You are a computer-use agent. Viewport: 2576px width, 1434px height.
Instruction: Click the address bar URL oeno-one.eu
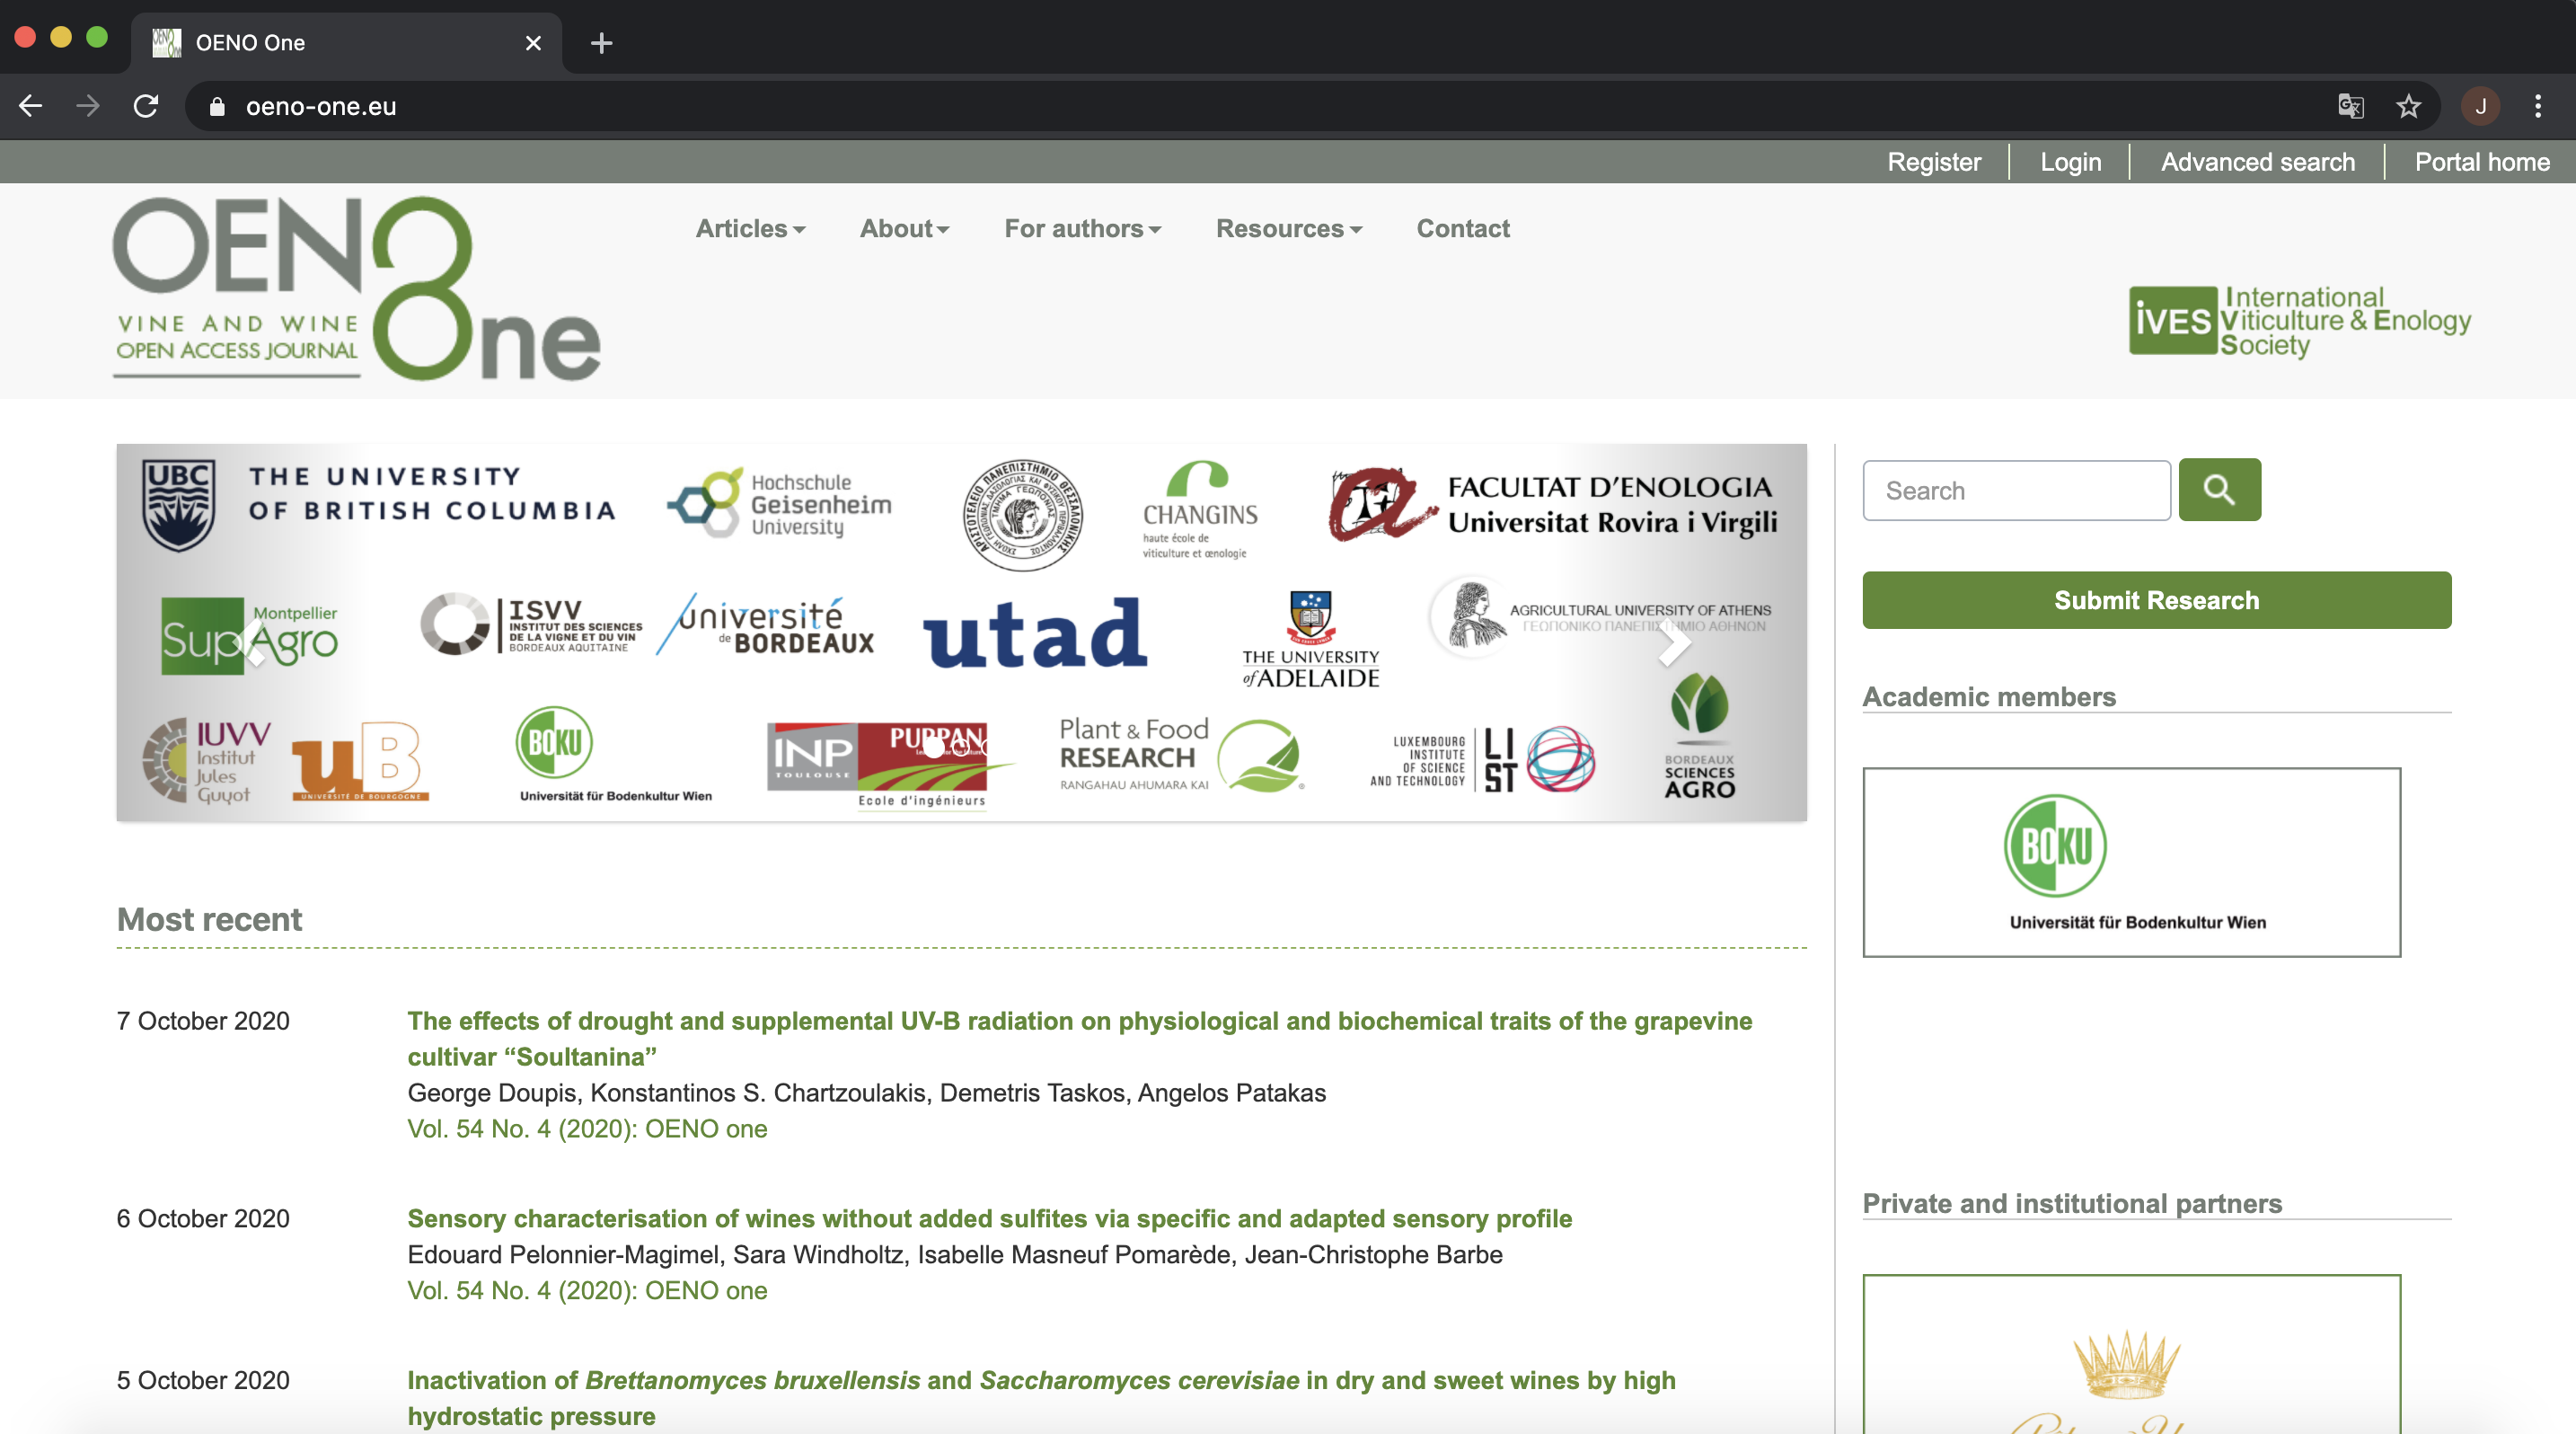(x=321, y=106)
